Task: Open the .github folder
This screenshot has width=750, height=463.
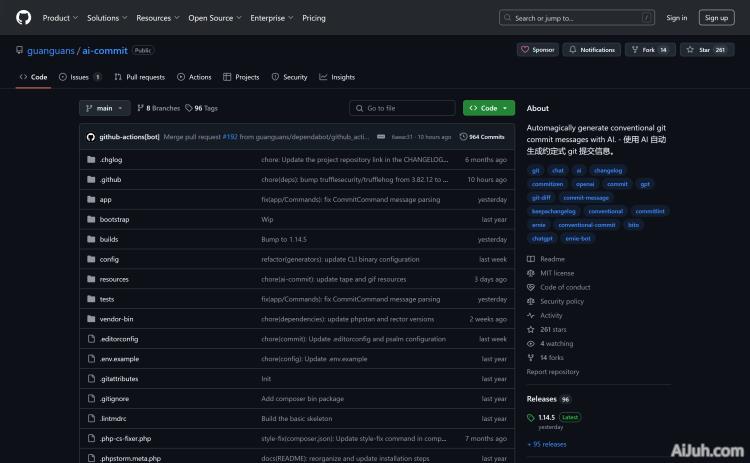Action: pyautogui.click(x=110, y=179)
